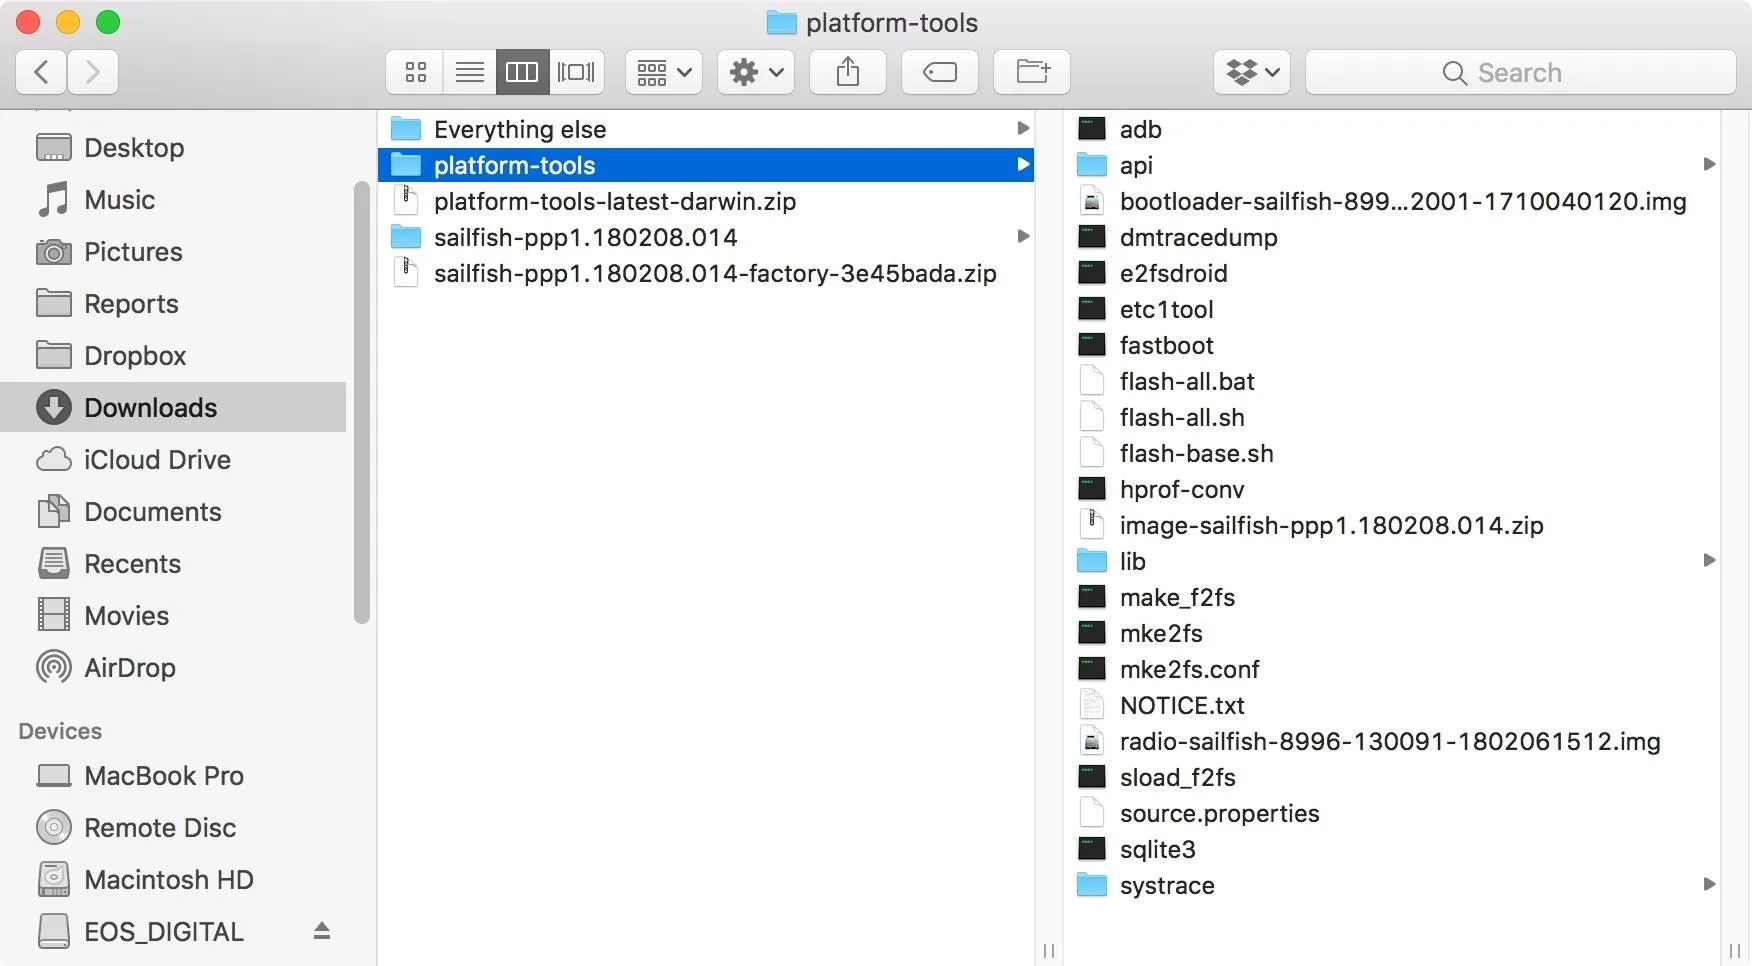1752x966 pixels.
Task: Open Reports folder in the sidebar
Action: point(174,303)
